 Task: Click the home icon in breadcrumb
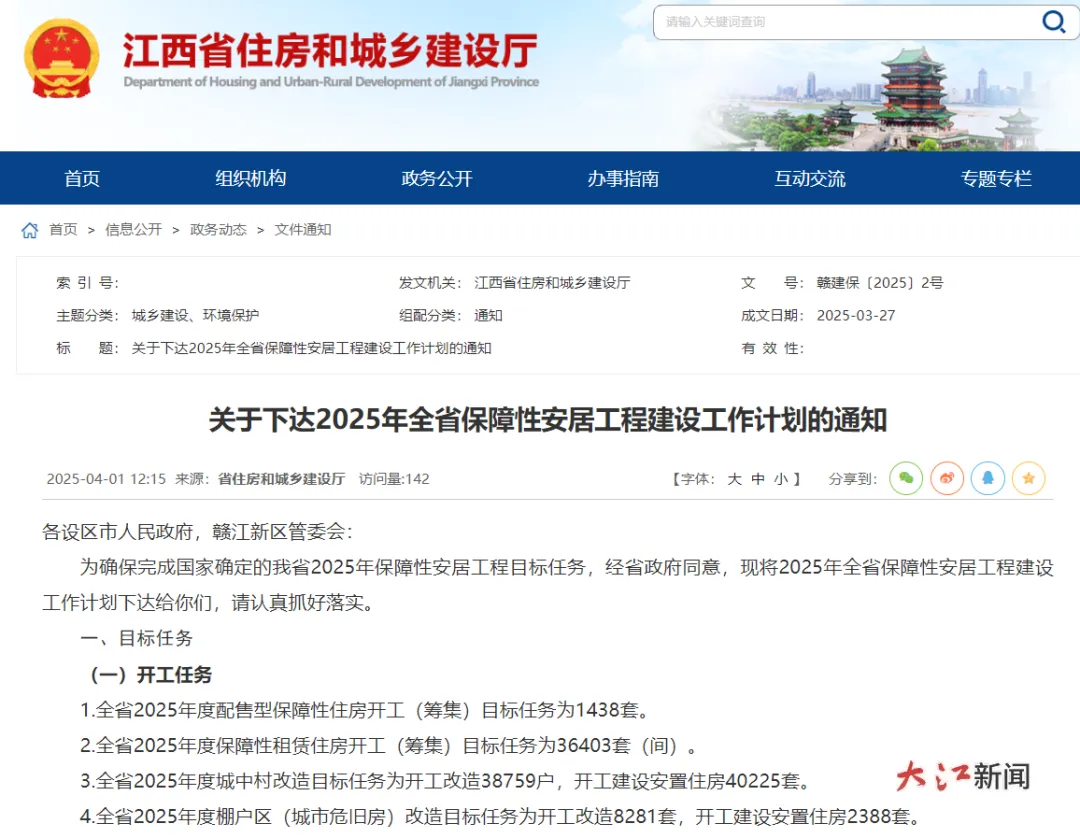[x=30, y=230]
